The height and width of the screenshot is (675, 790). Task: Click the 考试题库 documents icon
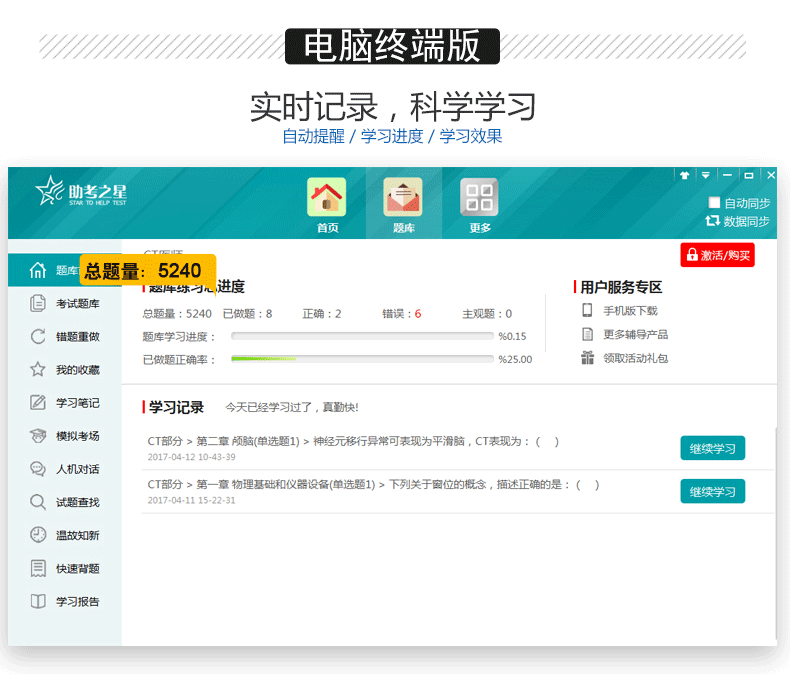[x=38, y=303]
